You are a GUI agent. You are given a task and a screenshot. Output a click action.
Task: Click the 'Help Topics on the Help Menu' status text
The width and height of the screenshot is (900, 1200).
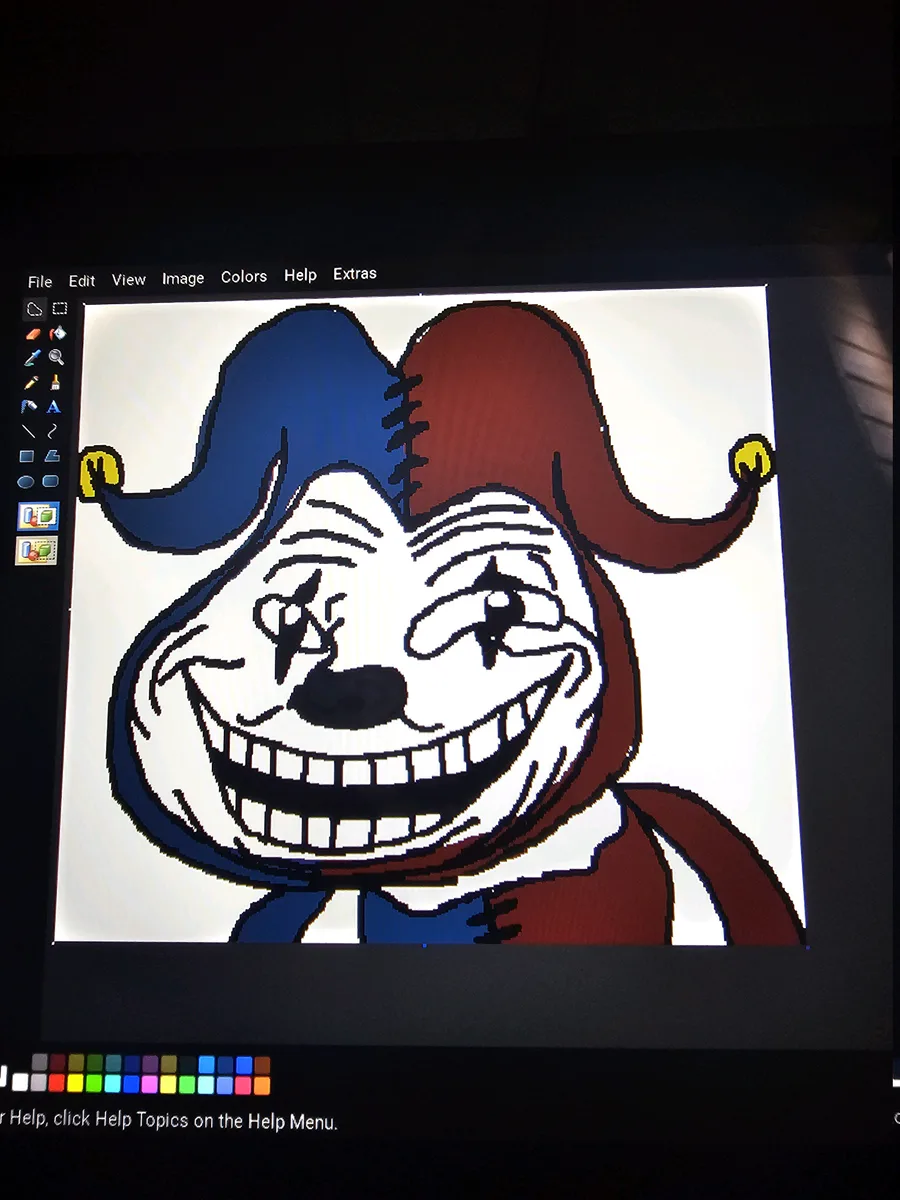(x=215, y=1121)
